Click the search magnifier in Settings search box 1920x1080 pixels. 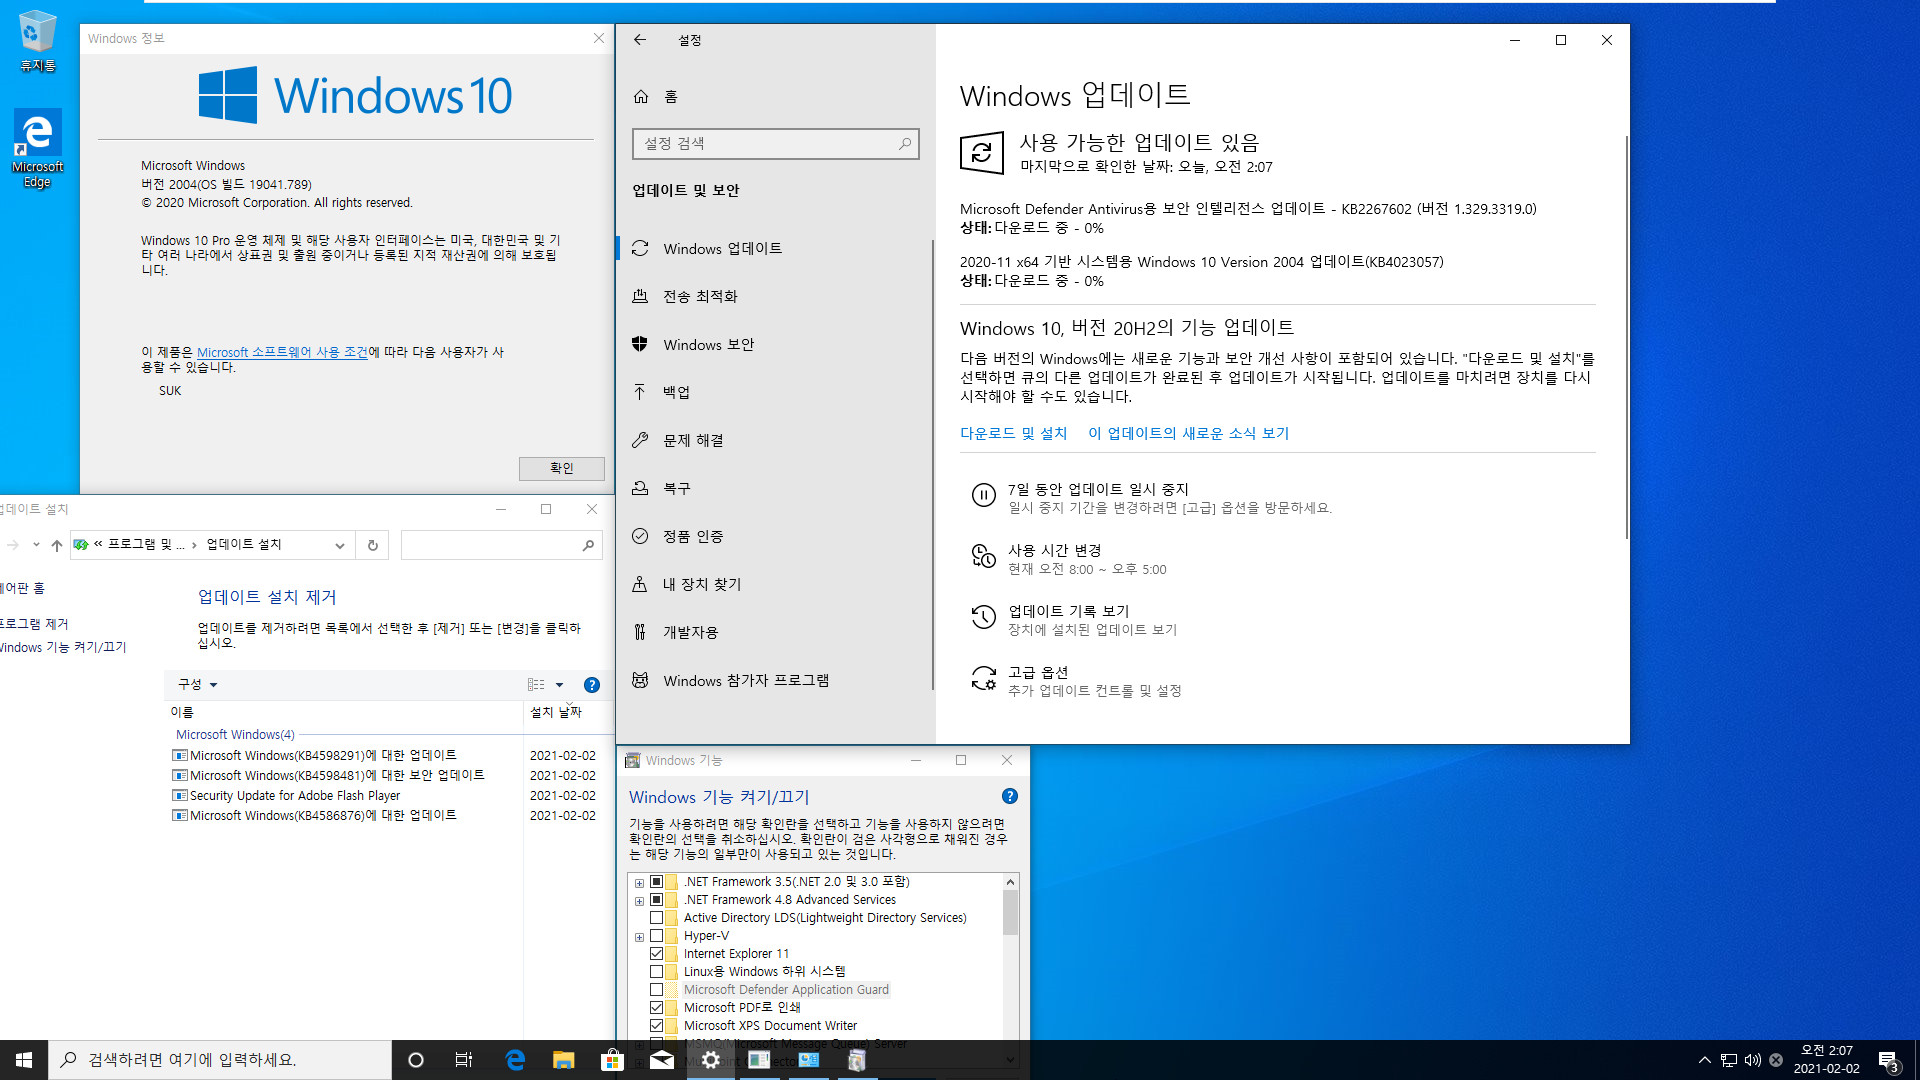click(904, 144)
